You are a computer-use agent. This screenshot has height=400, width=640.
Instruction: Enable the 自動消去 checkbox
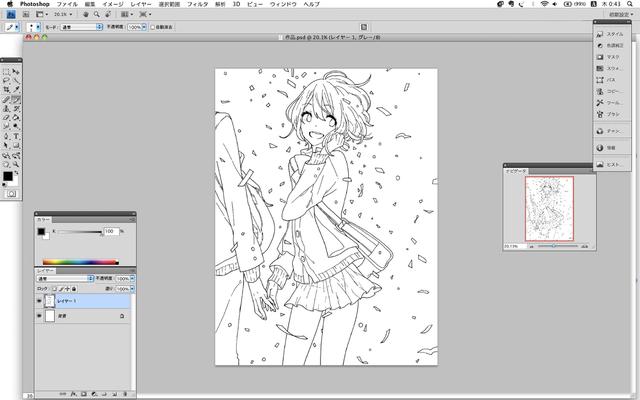point(152,27)
